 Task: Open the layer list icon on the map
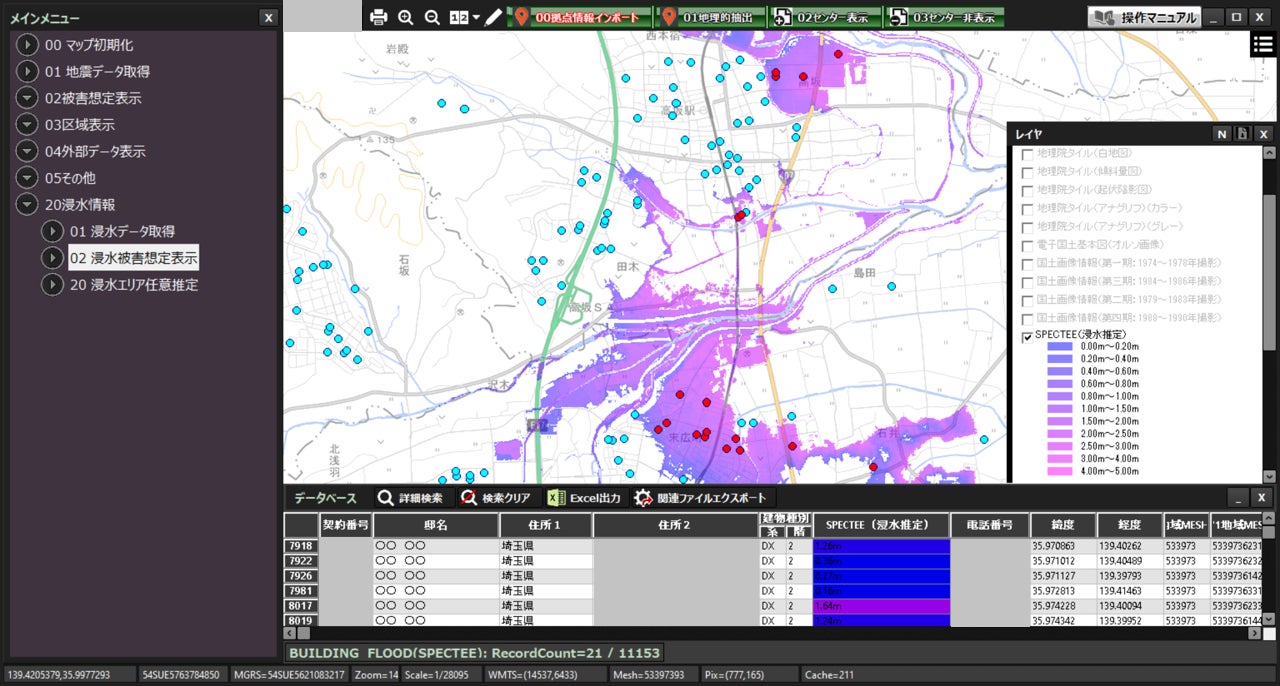pyautogui.click(x=1262, y=44)
